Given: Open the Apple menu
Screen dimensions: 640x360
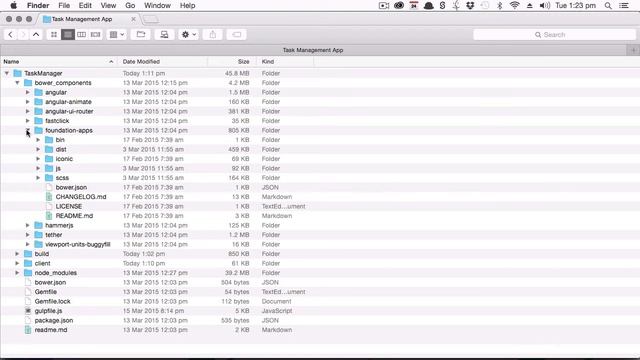Looking at the screenshot, I should click(x=13, y=6).
